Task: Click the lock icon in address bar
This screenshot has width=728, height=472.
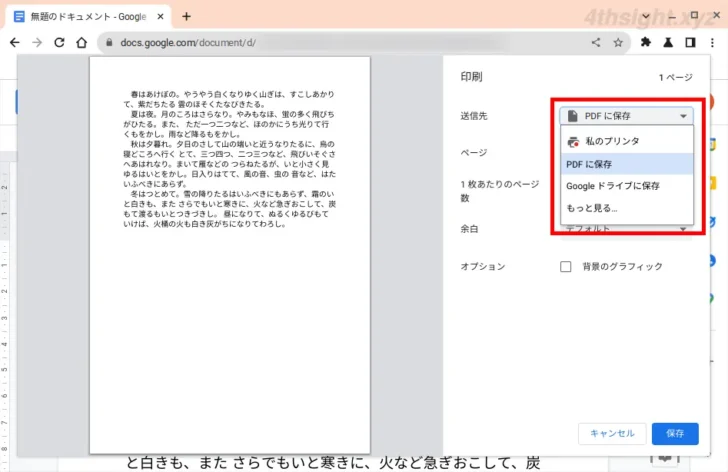Action: 109,42
